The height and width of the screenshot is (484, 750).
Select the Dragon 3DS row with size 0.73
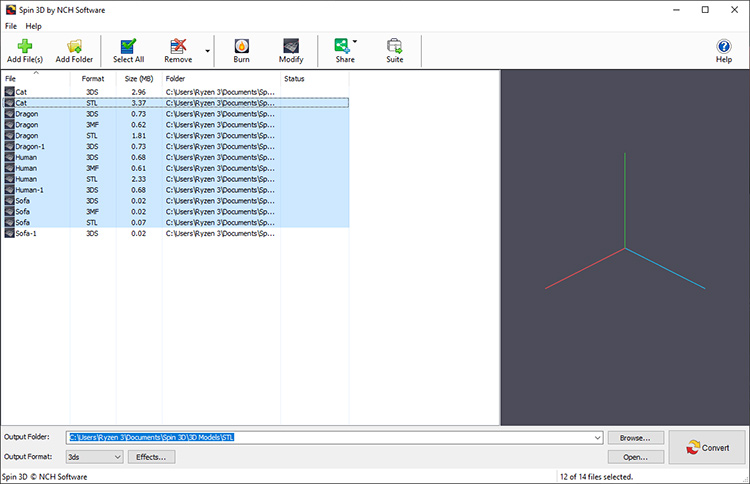tap(176, 113)
